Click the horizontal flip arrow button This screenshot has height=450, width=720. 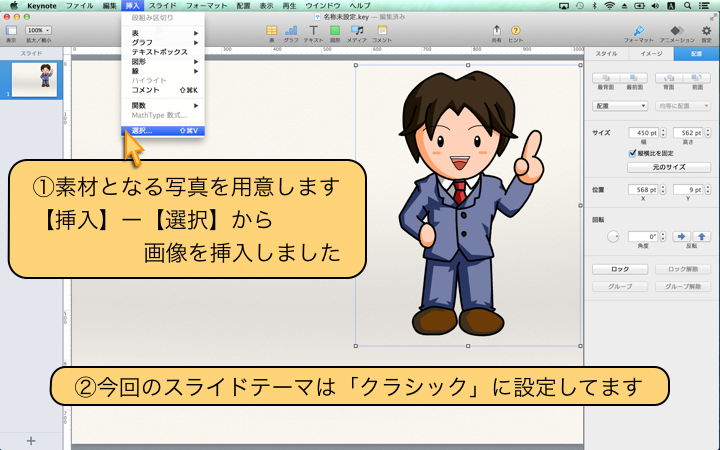click(x=682, y=237)
